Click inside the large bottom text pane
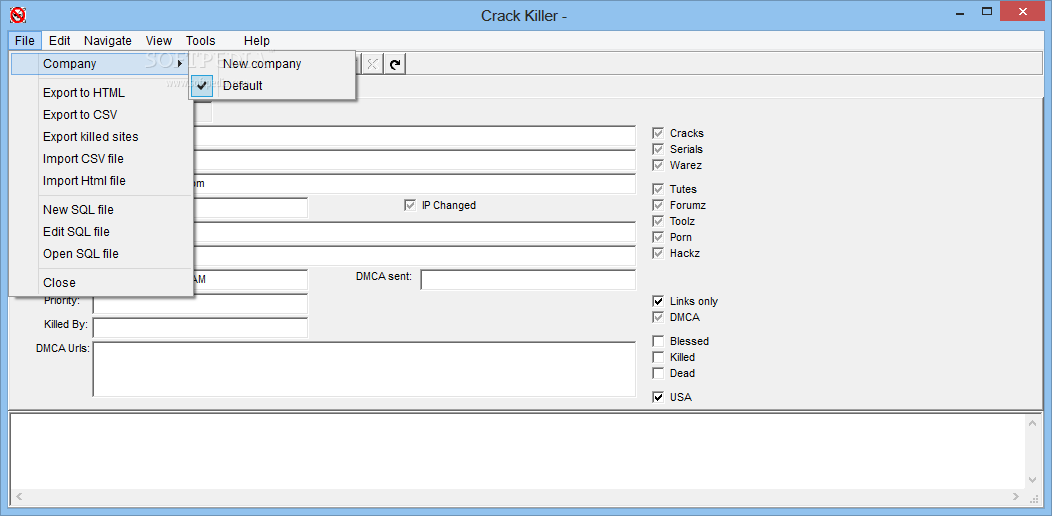1052x516 pixels. (517, 451)
